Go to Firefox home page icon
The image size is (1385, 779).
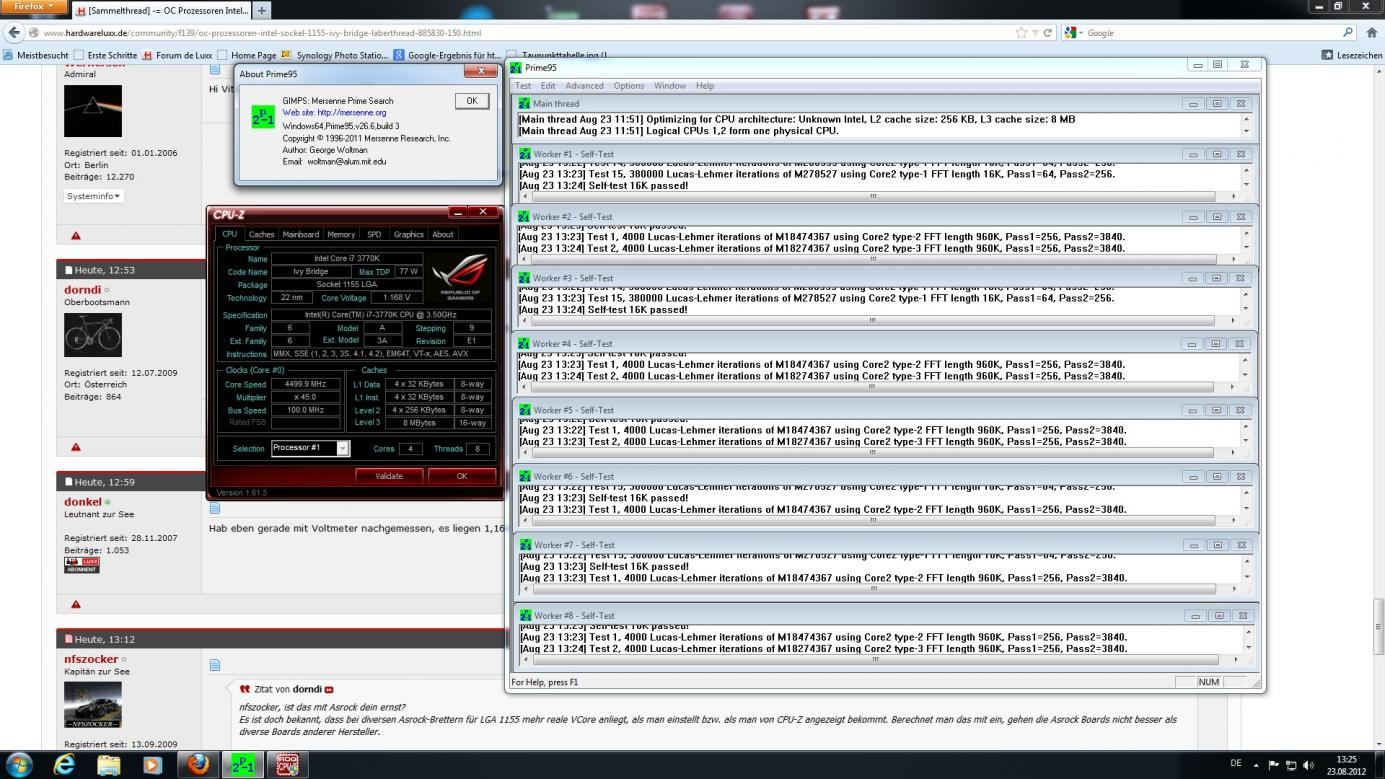(1371, 32)
